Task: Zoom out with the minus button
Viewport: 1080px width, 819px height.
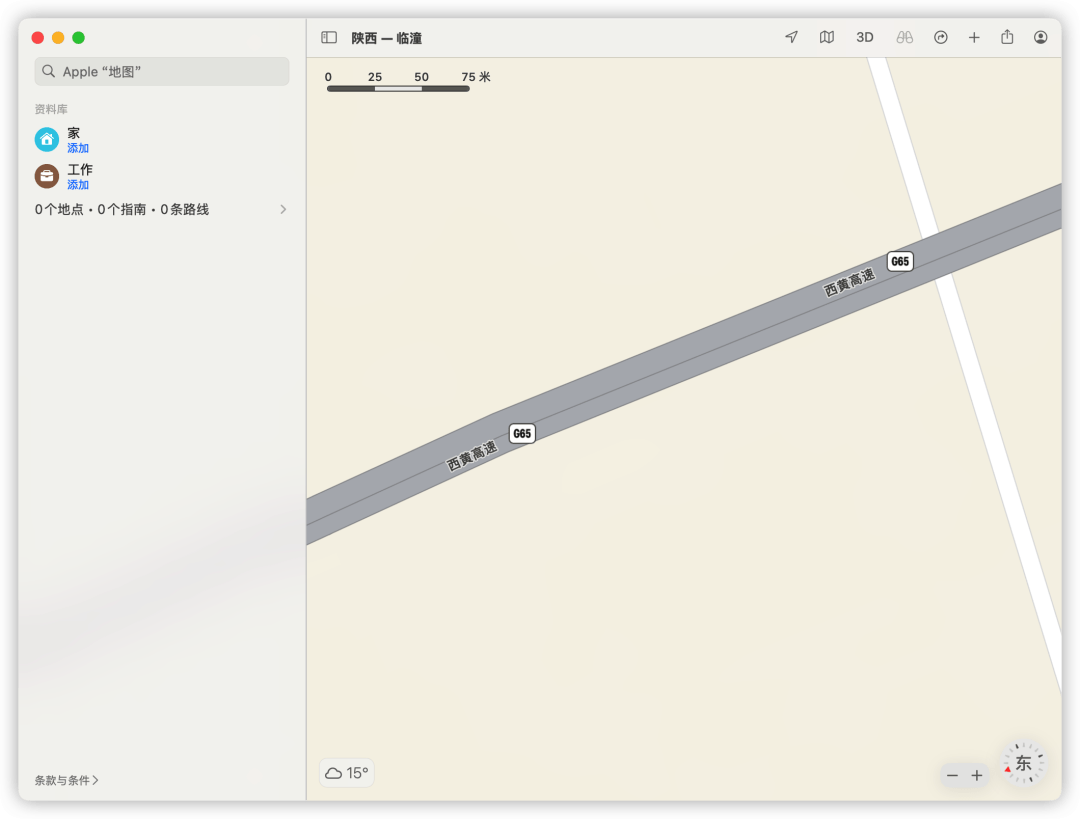Action: tap(952, 775)
